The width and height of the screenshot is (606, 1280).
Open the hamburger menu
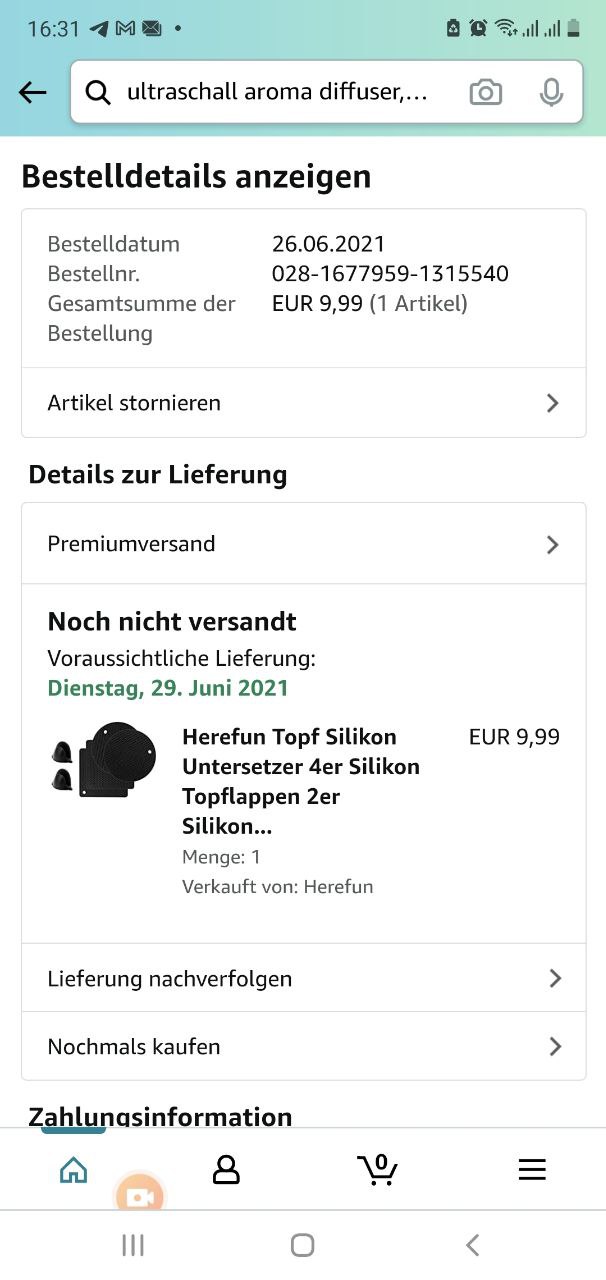pyautogui.click(x=532, y=1170)
